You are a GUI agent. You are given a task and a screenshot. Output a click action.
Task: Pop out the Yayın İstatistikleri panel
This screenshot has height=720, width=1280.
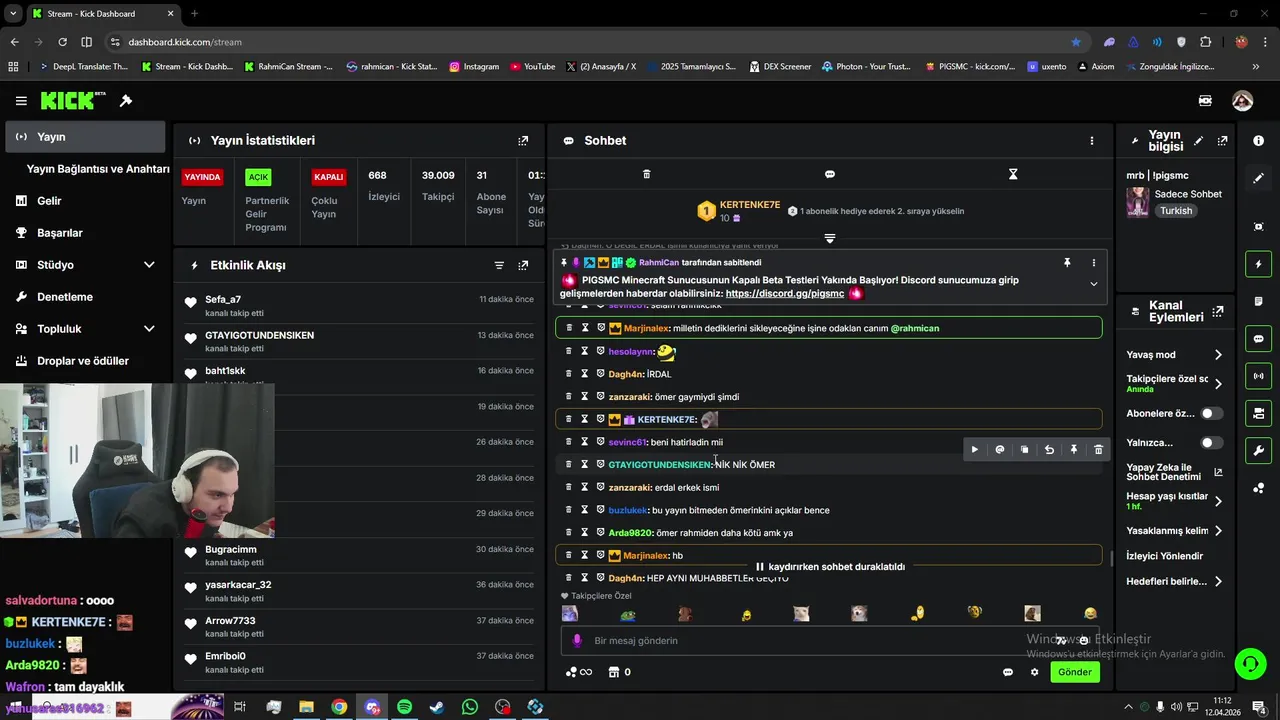click(523, 141)
